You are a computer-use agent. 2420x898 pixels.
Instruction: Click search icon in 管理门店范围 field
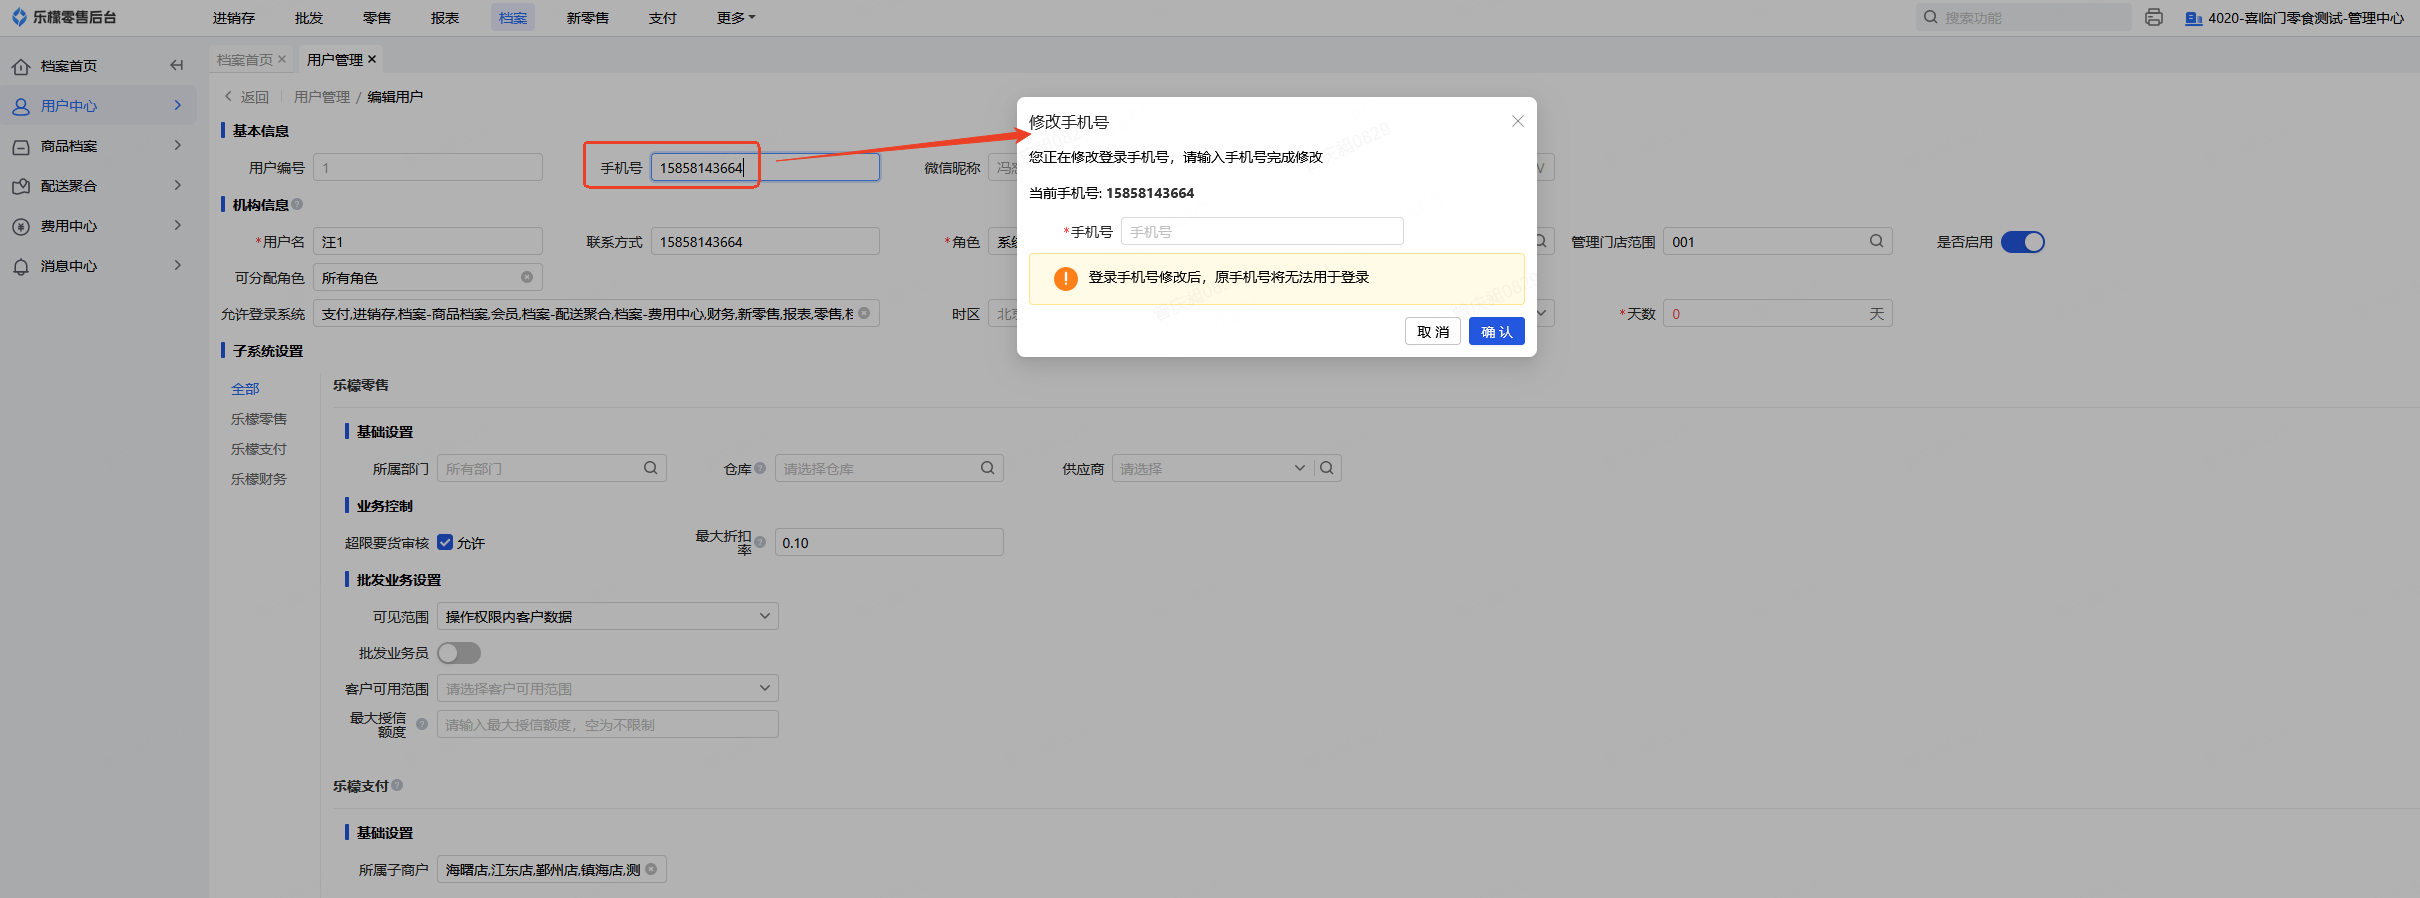1877,241
